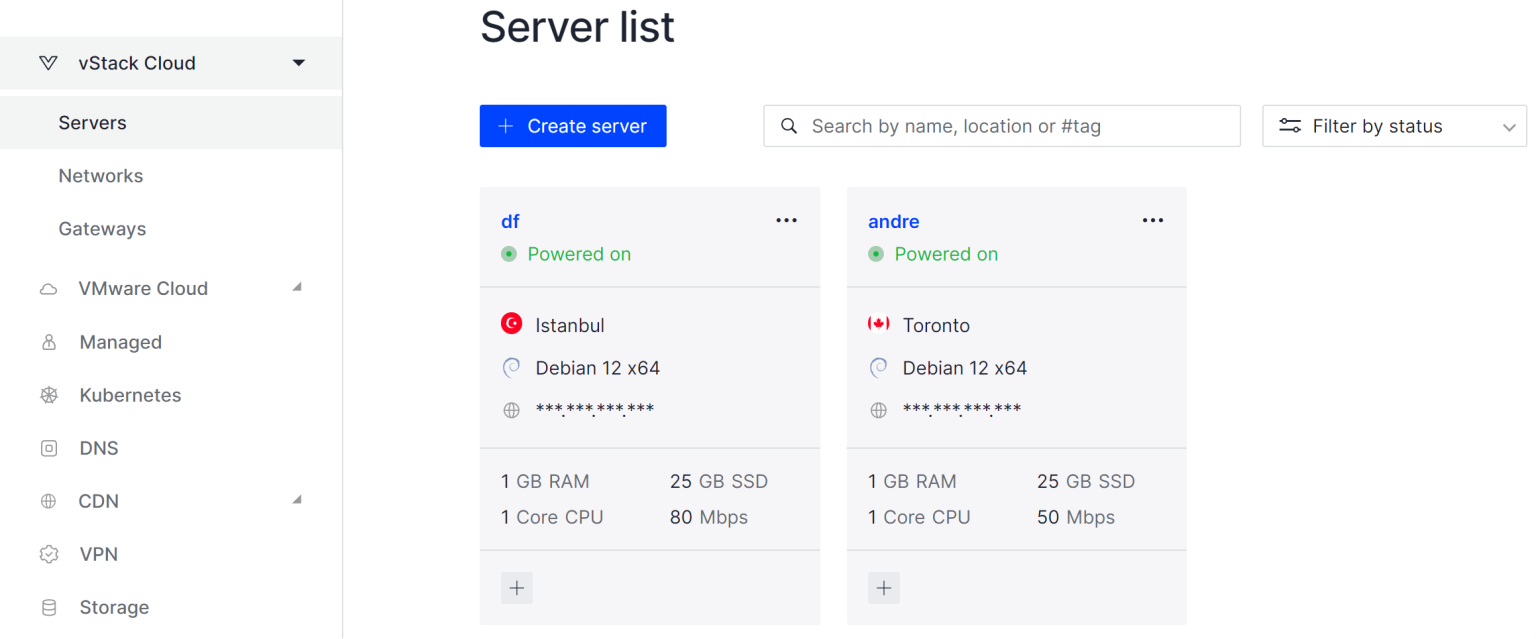Click the plus tag icon on df card

pos(517,588)
